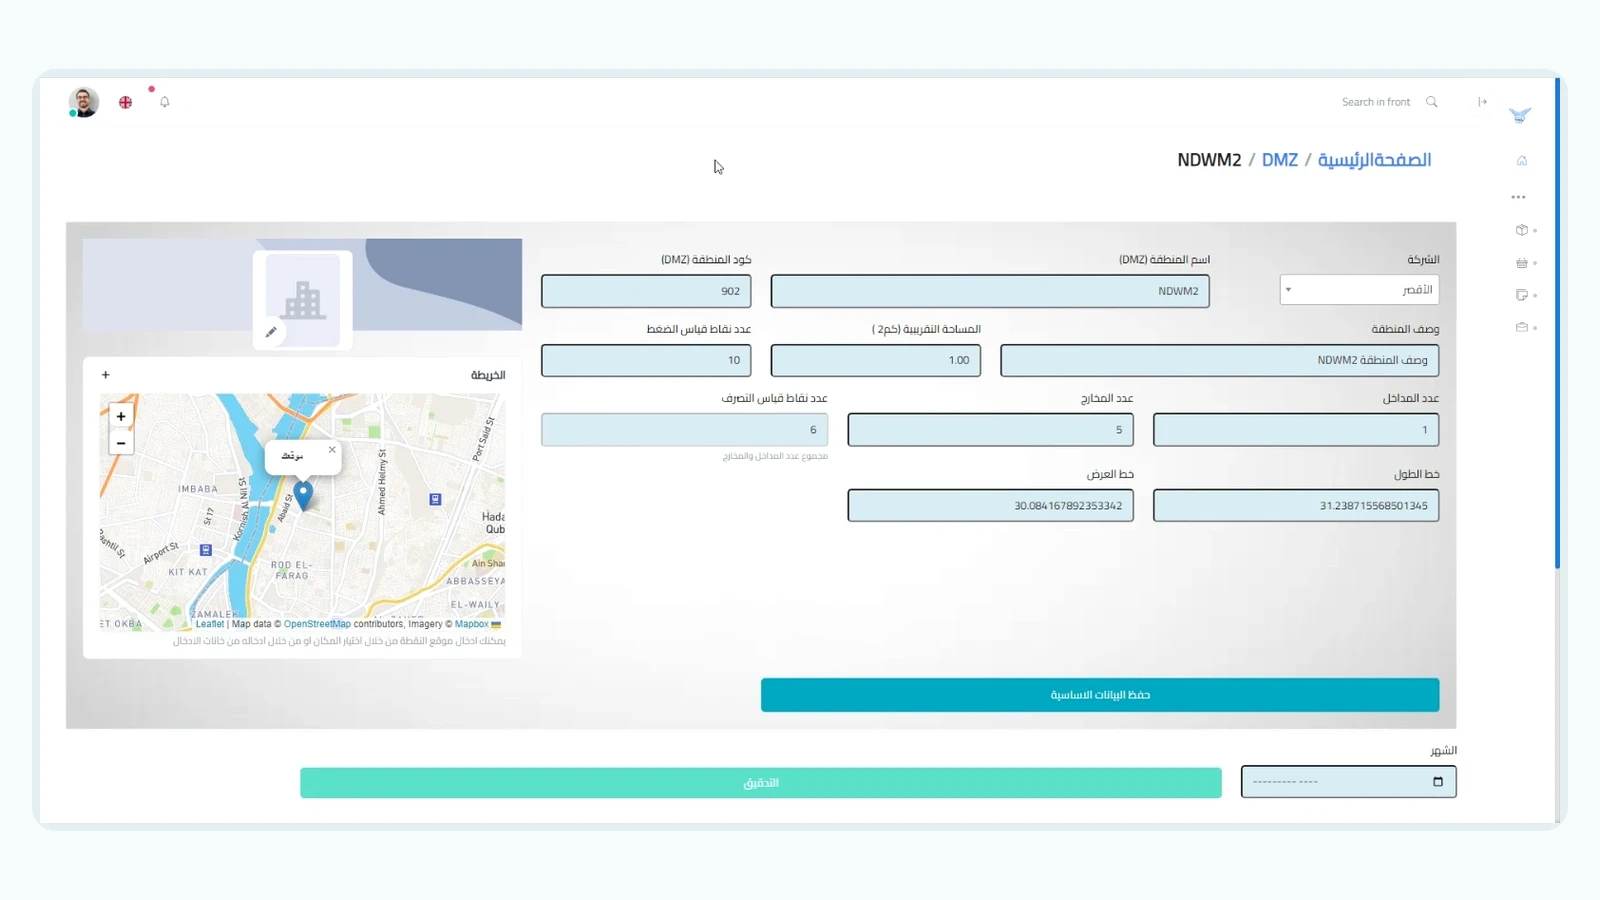Click the latitude field 30.084167892353342
This screenshot has width=1600, height=900.
pyautogui.click(x=990, y=505)
